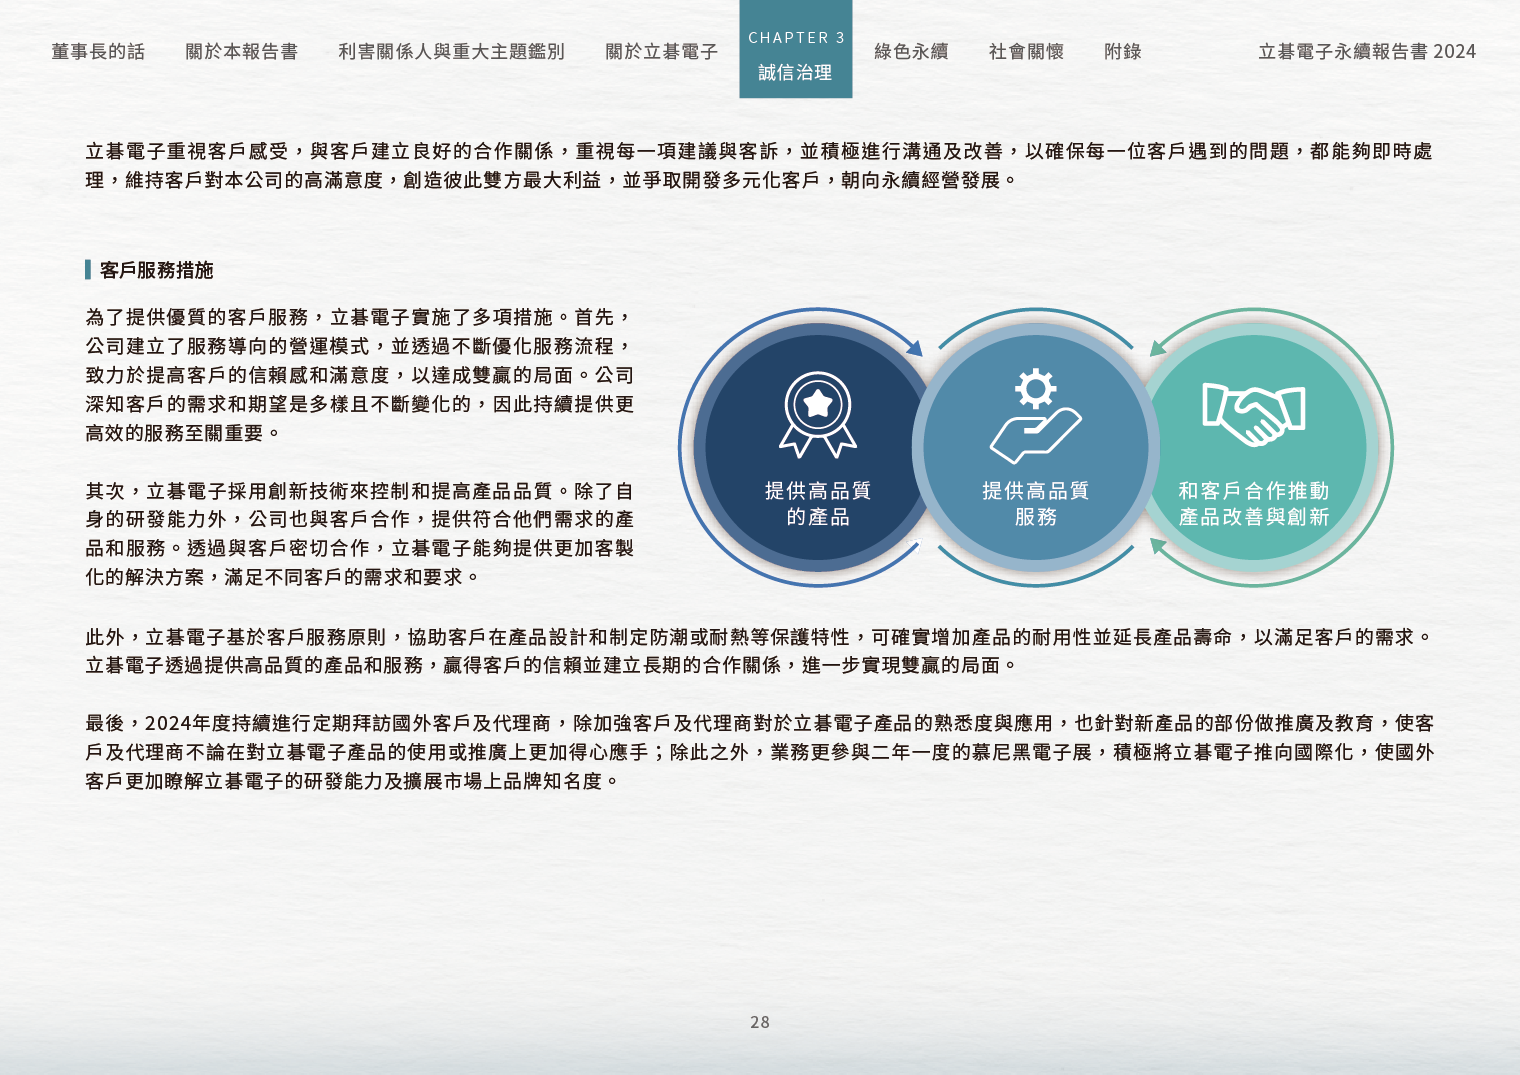Select the 提供高品質的產品 circle label
This screenshot has height=1075, width=1520.
(818, 503)
